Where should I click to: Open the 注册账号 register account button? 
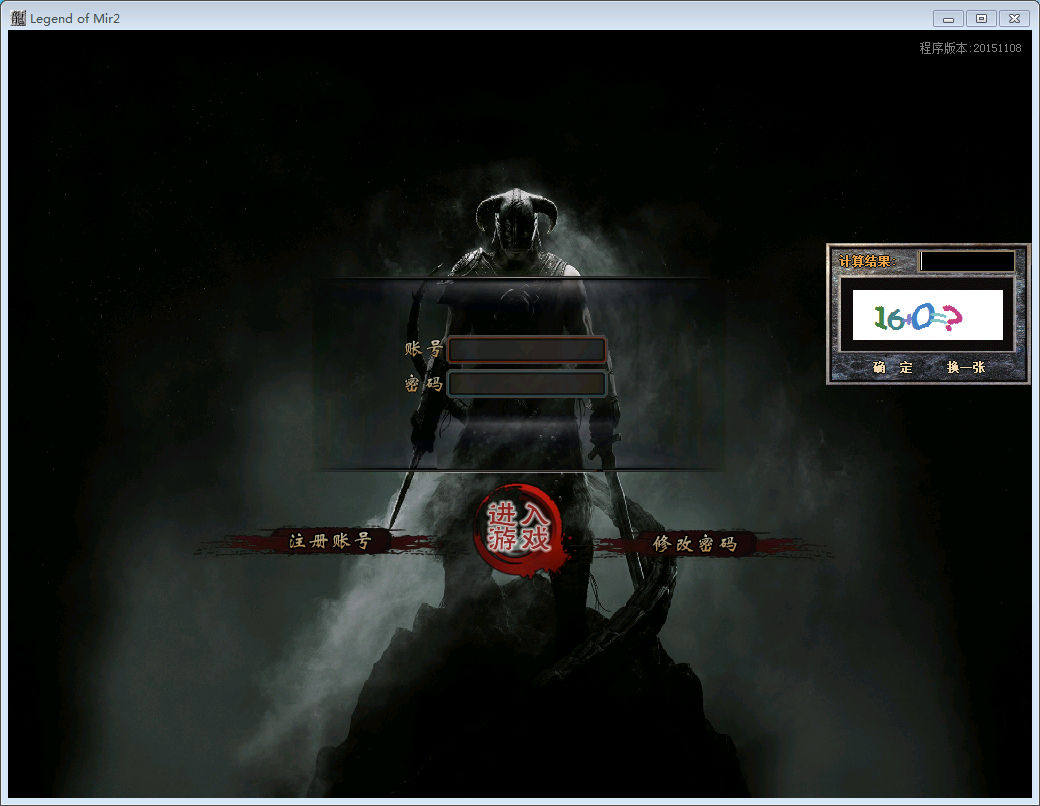330,541
